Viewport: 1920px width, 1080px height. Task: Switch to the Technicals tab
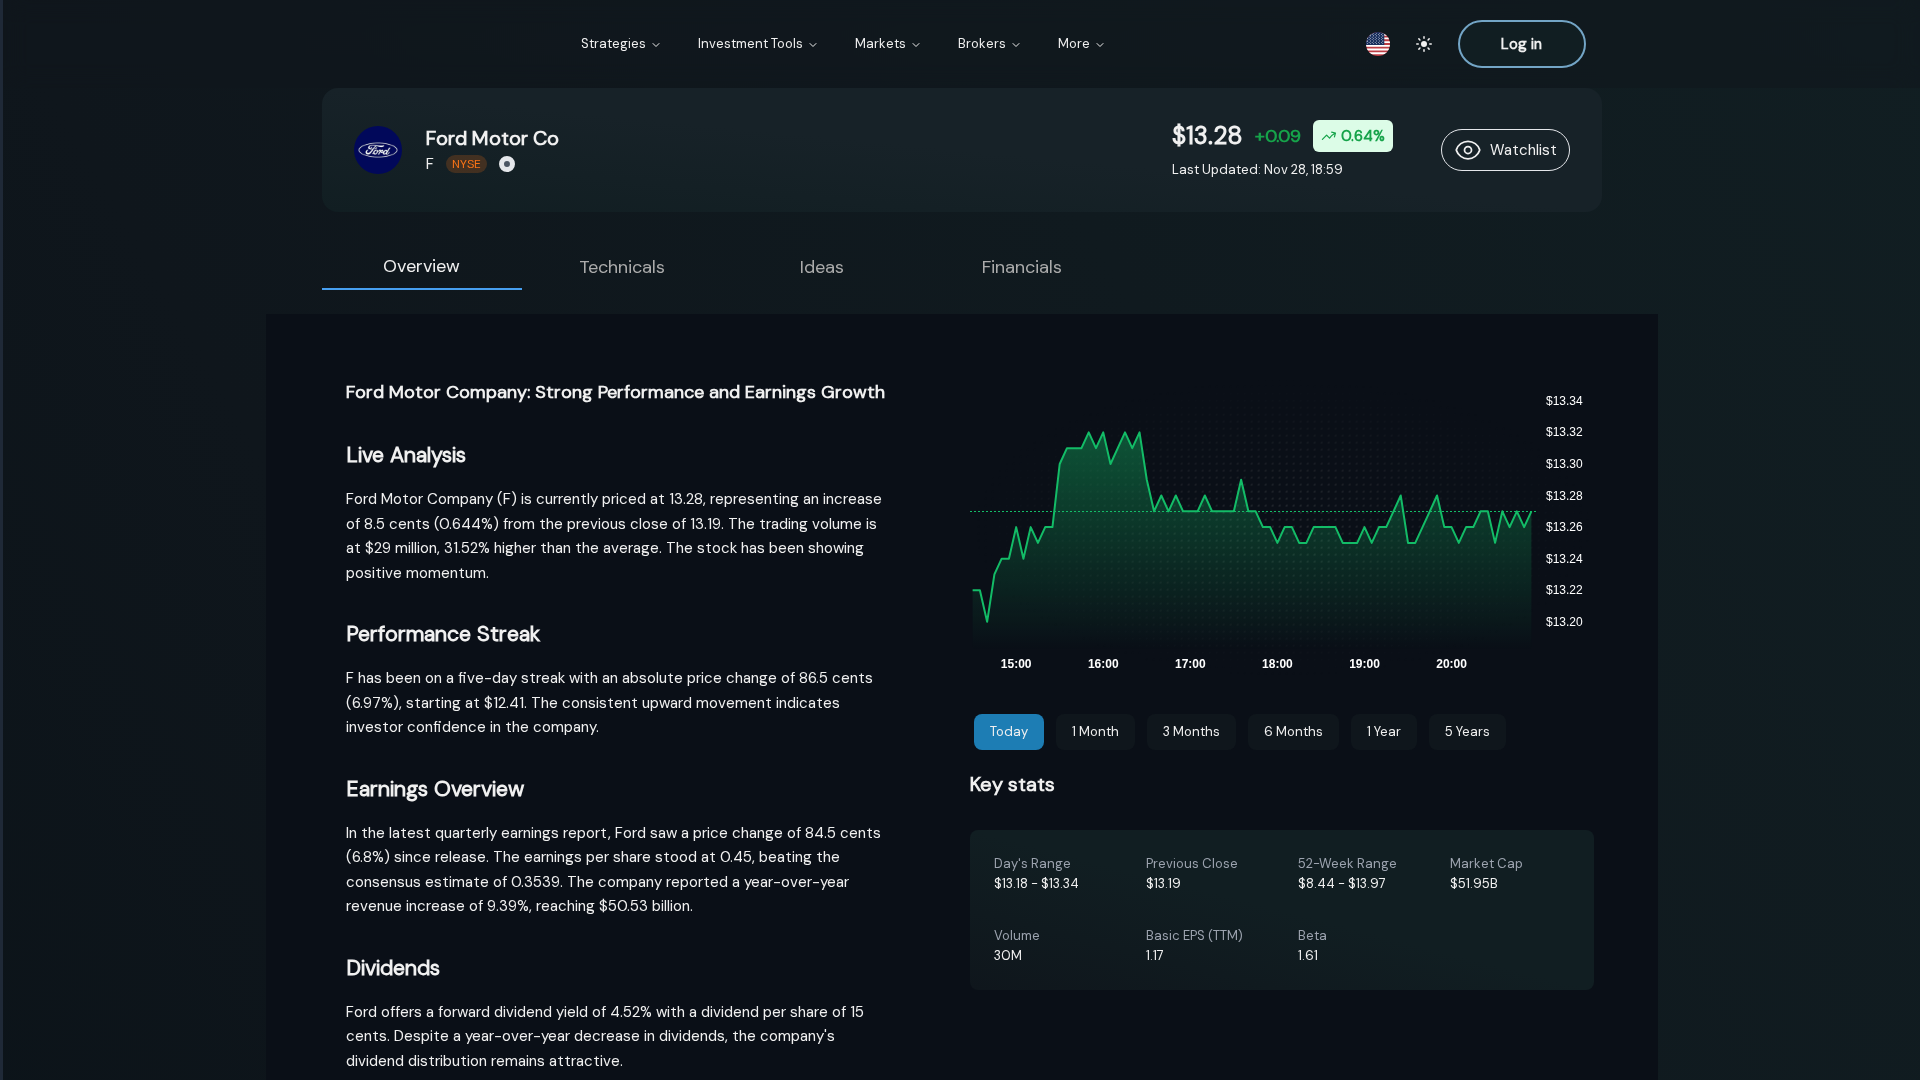[621, 267]
